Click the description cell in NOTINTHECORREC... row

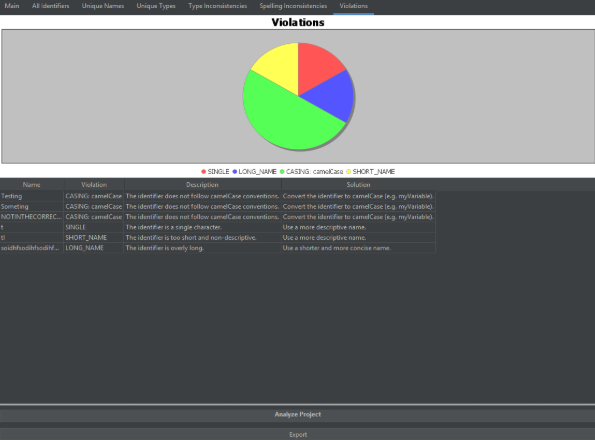click(203, 217)
